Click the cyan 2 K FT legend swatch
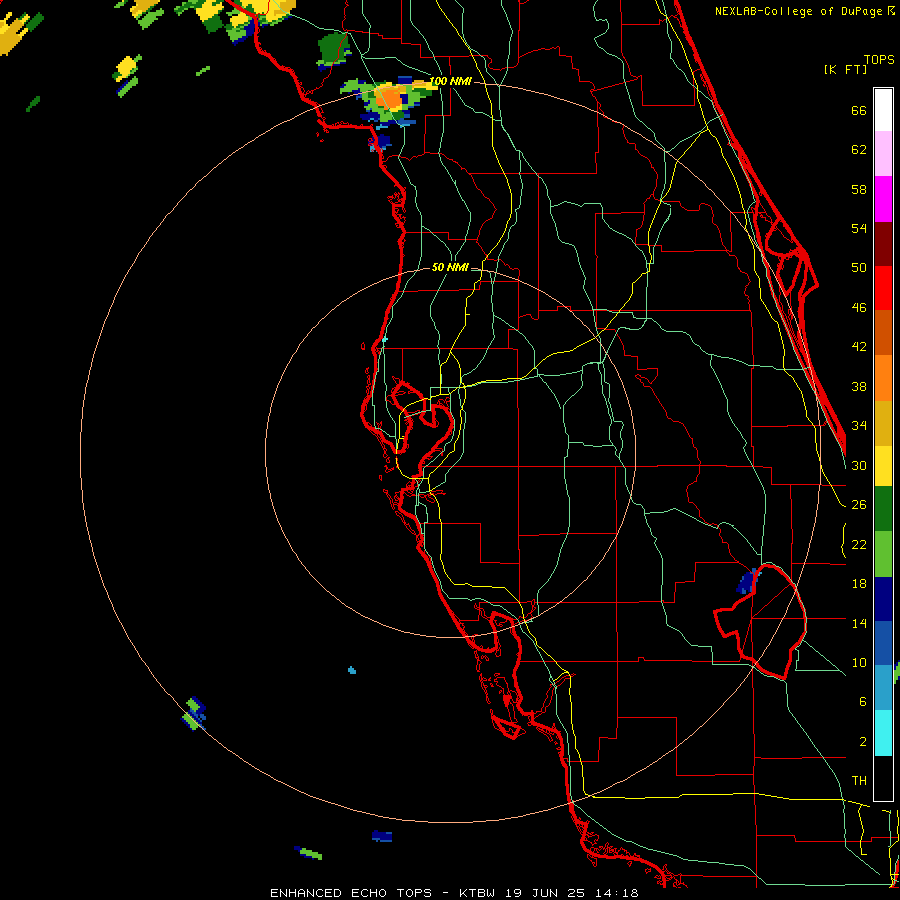Viewport: 900px width, 900px height. coord(883,733)
